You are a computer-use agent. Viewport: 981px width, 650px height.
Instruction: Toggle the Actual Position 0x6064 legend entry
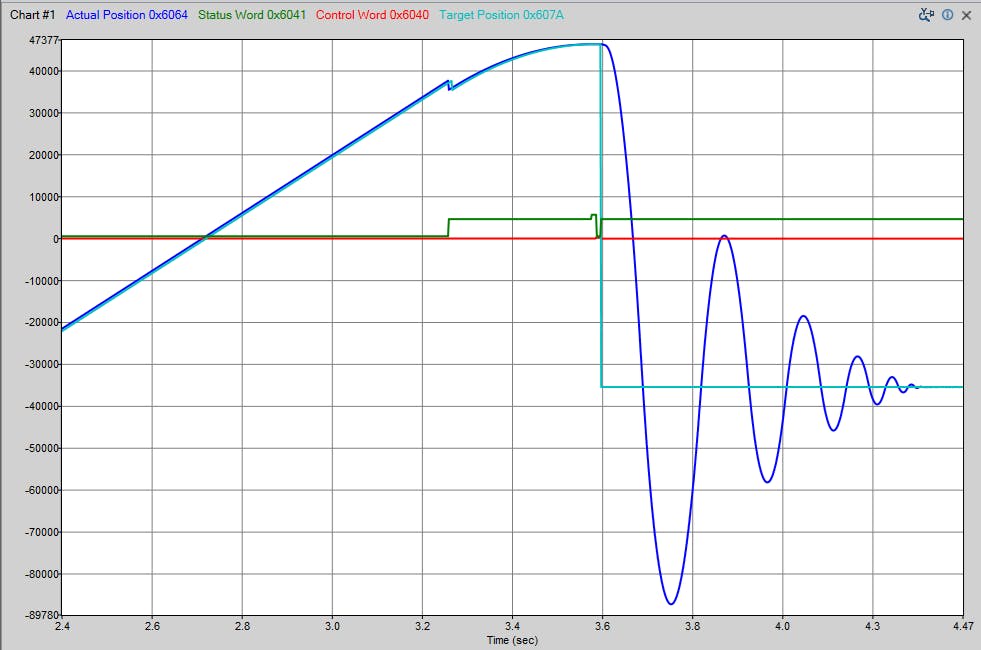[x=127, y=15]
